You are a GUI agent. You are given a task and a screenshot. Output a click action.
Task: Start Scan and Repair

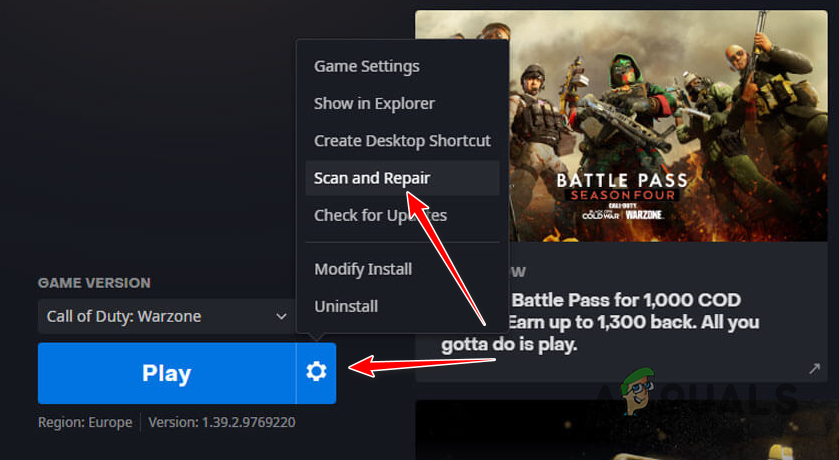[402, 178]
